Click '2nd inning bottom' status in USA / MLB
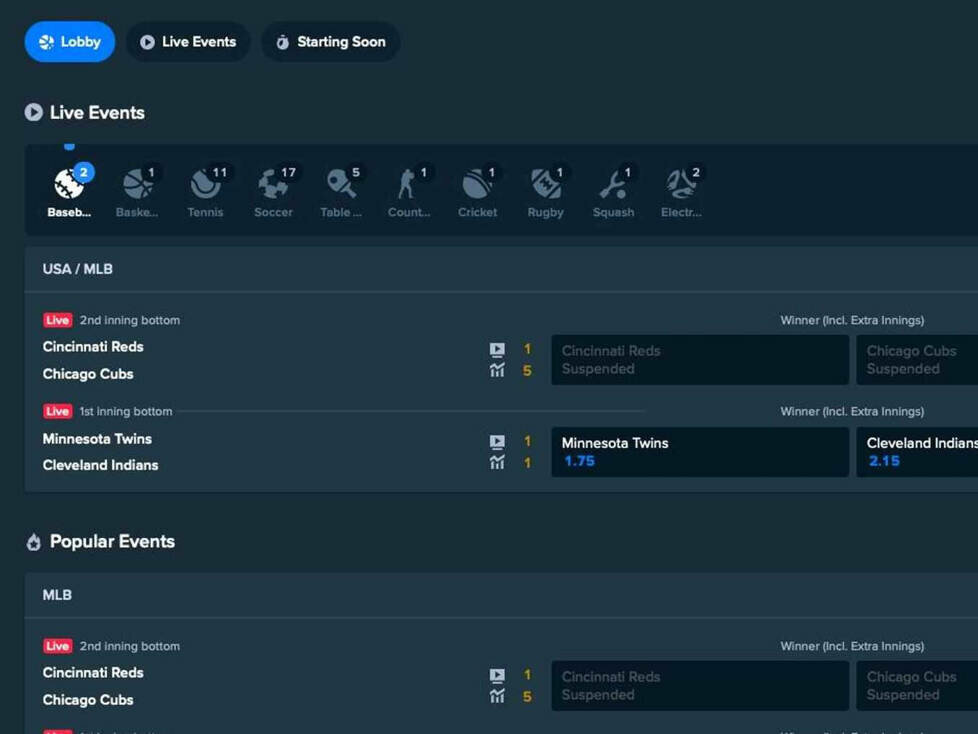Viewport: 978px width, 734px height. [130, 320]
